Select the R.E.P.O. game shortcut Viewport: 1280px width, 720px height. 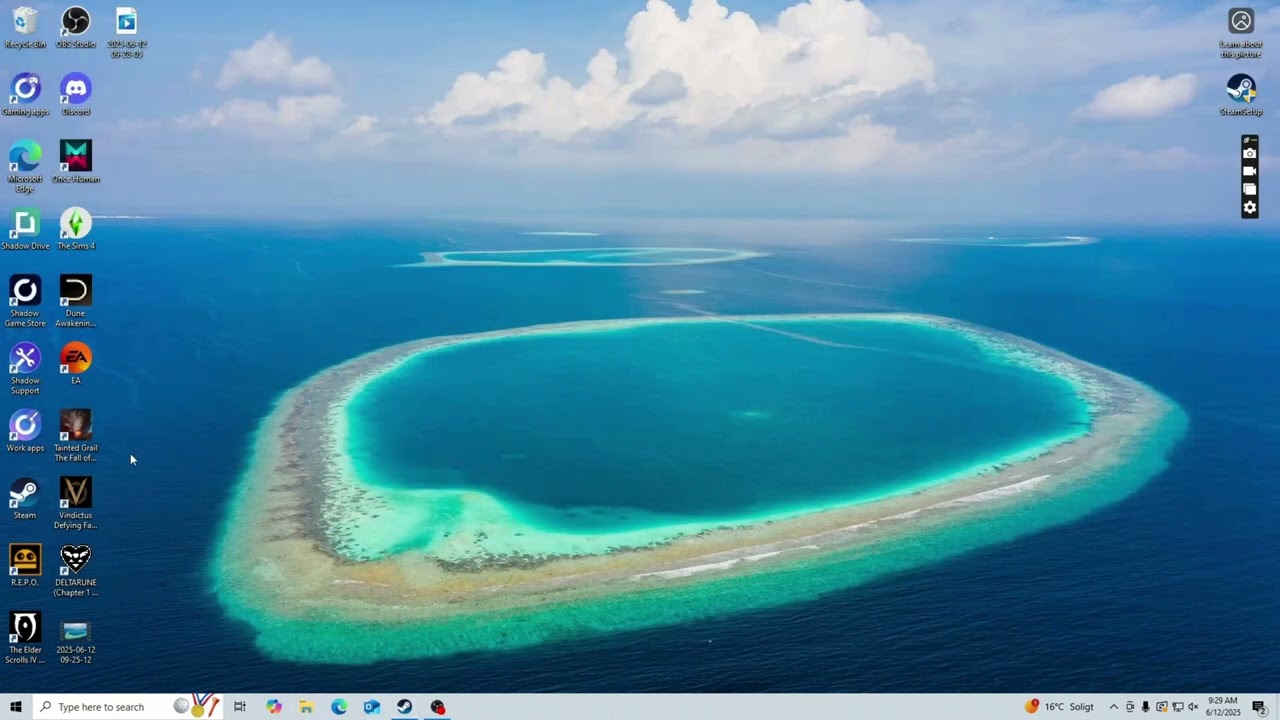click(x=25, y=565)
